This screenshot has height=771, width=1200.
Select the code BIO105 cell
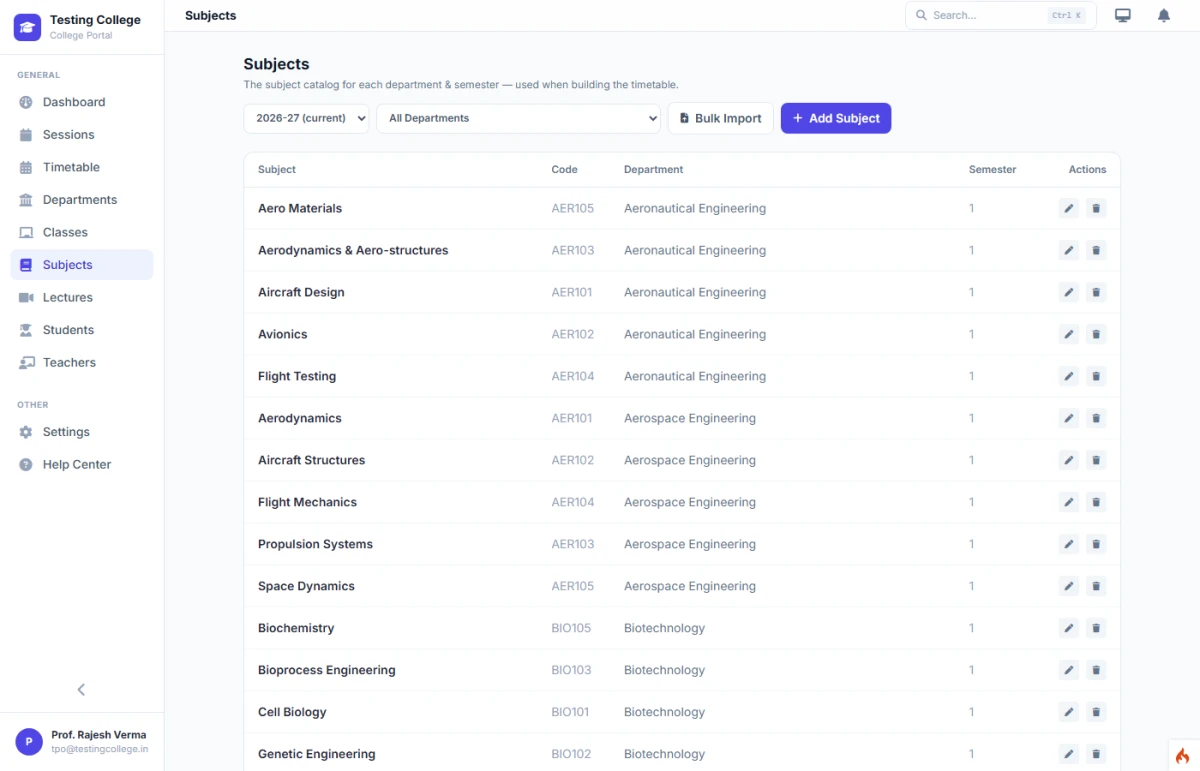[572, 629]
